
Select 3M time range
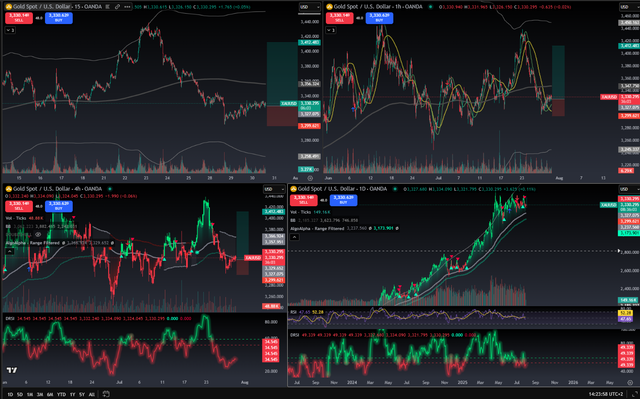point(40,394)
